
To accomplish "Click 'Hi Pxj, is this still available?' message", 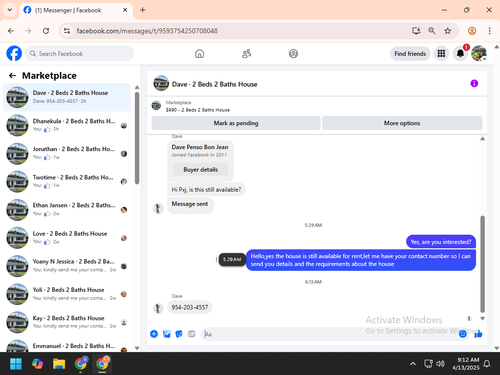I will click(x=206, y=189).
